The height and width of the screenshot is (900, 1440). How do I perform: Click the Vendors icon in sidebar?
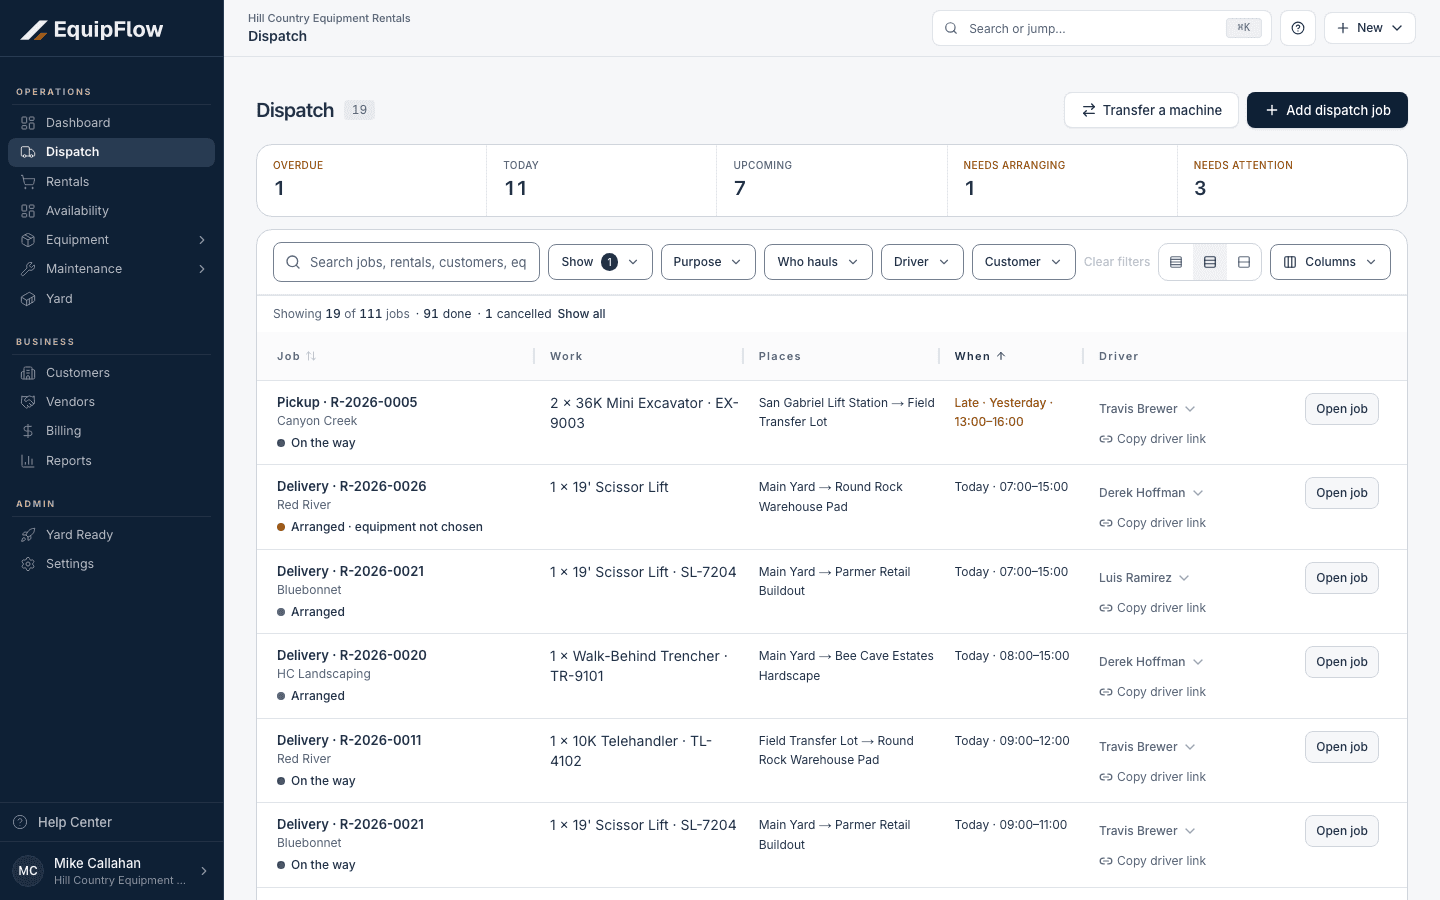coord(28,402)
